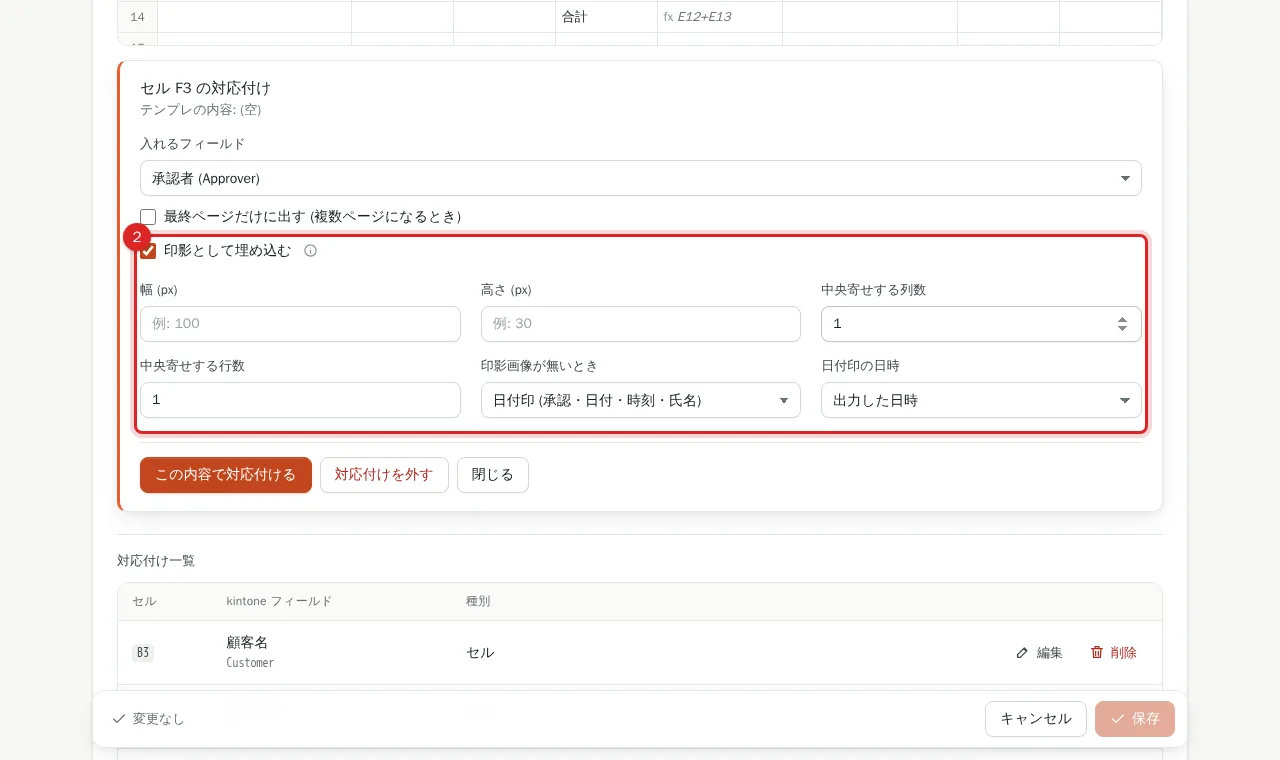1280x760 pixels.
Task: Click the info icon beside 印影として埋め込む
Action: (x=310, y=251)
